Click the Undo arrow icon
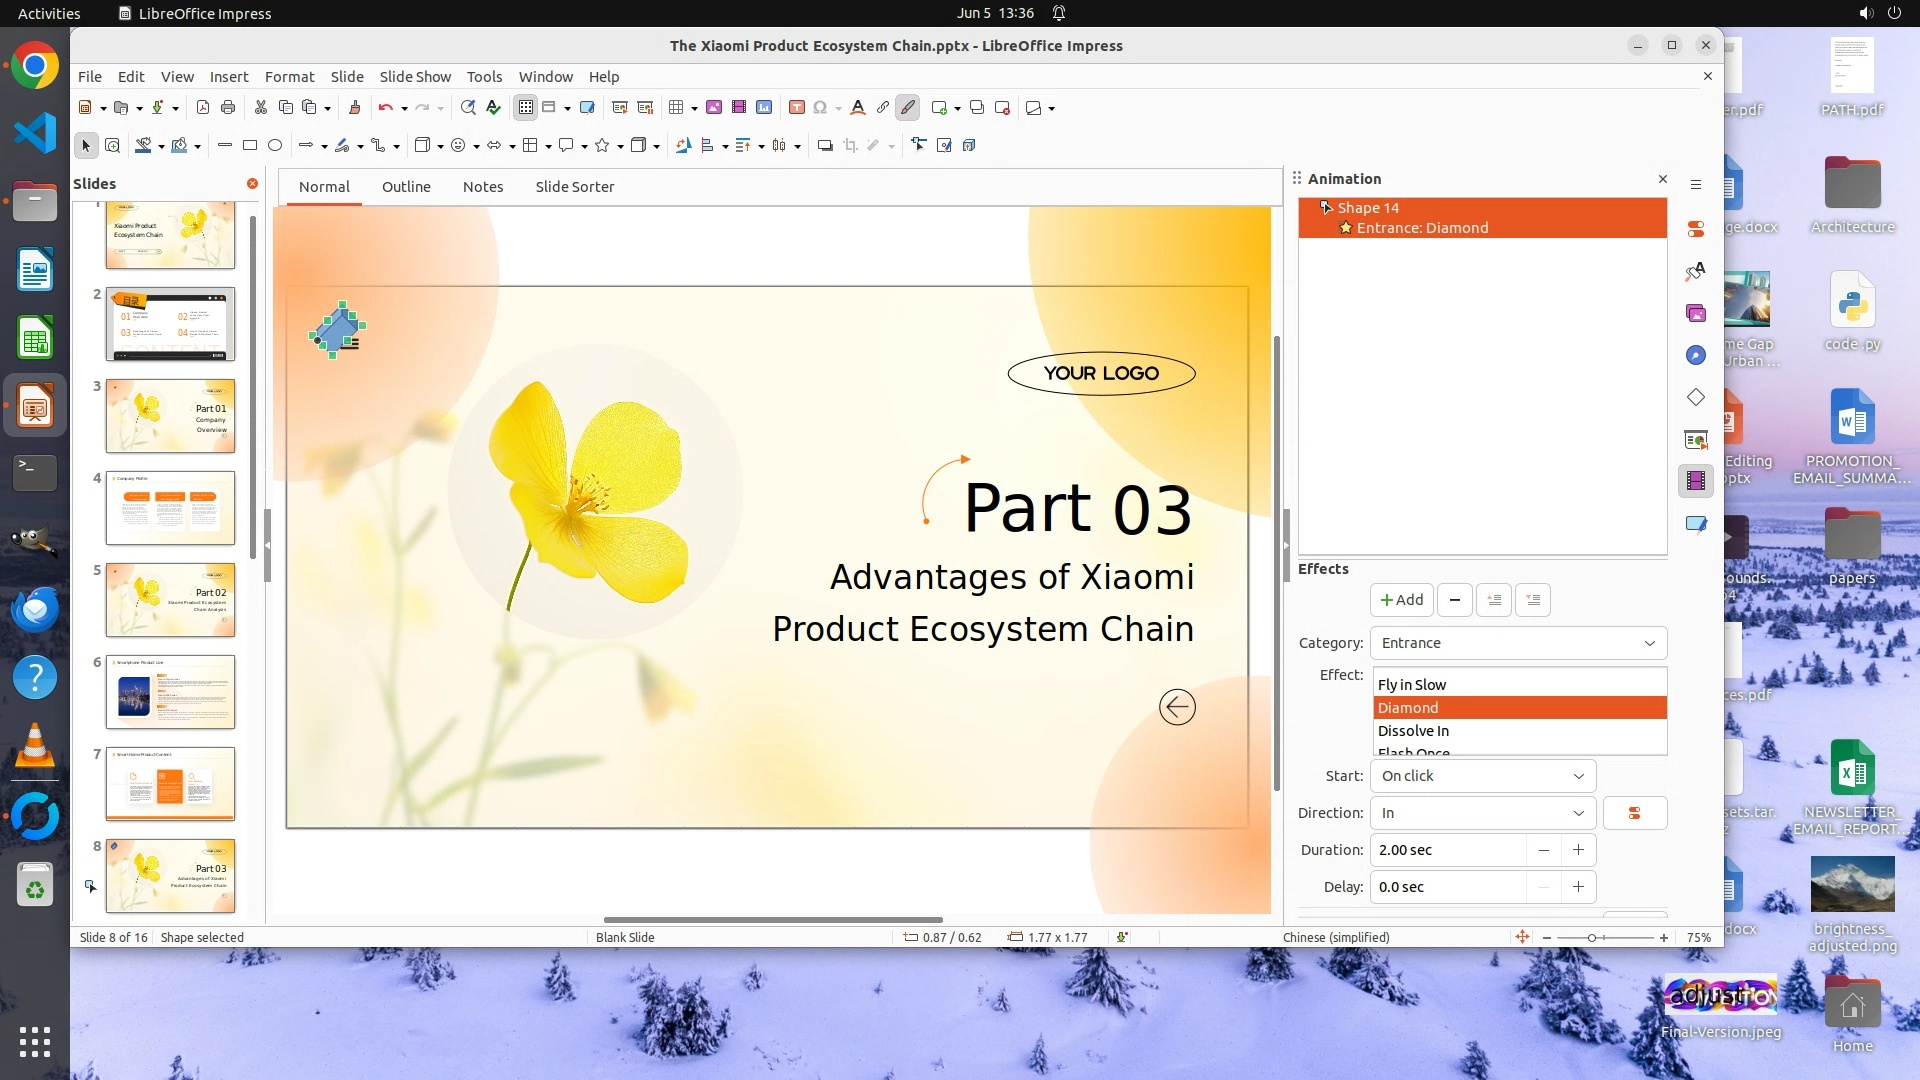The image size is (1920, 1080). click(385, 108)
